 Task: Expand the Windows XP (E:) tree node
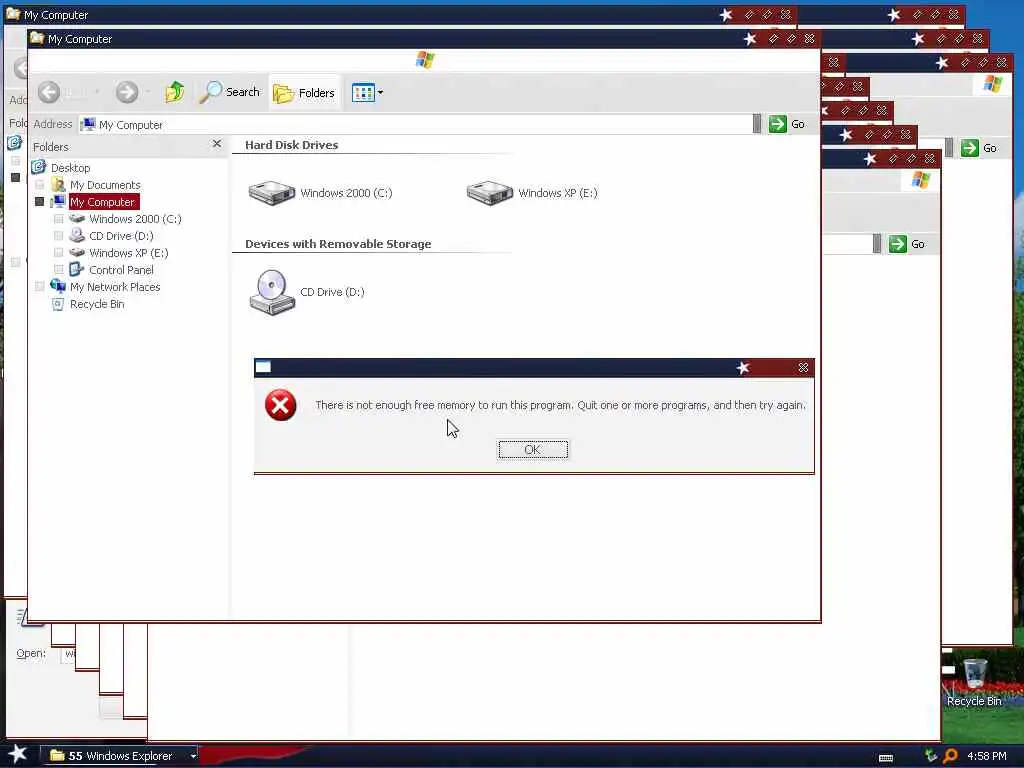point(59,253)
